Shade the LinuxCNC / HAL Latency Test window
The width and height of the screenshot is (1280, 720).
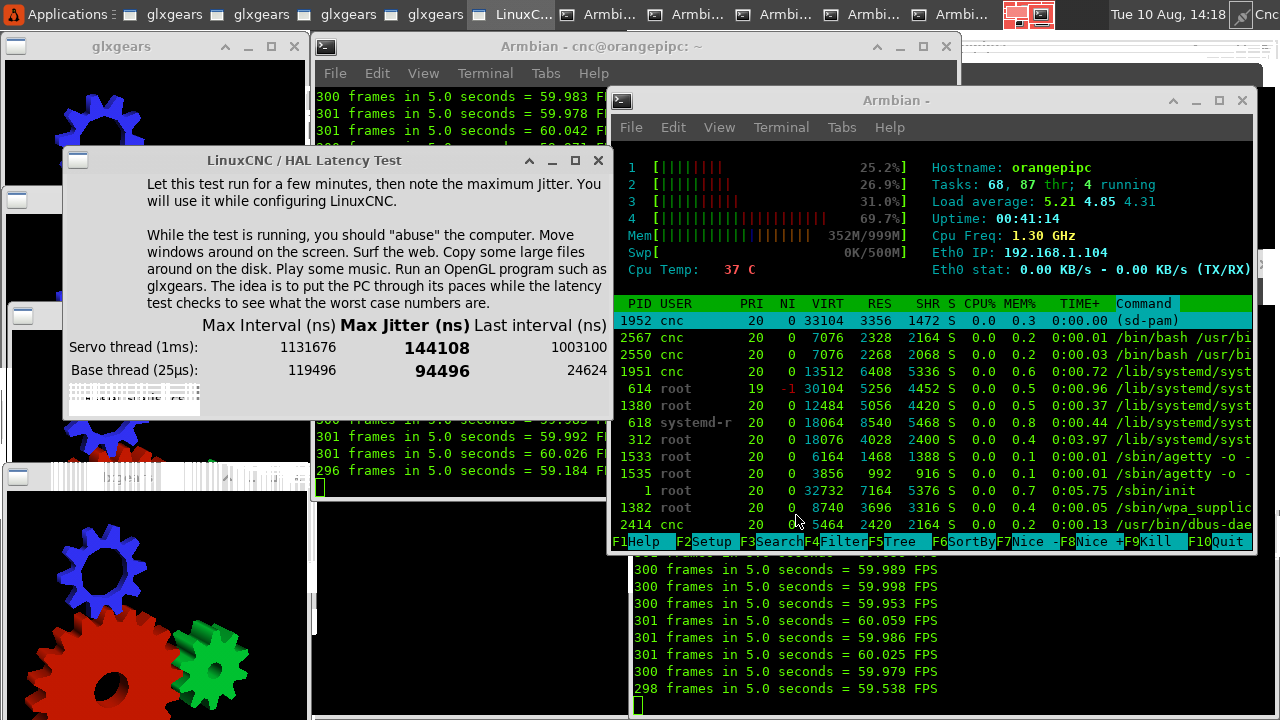tap(529, 161)
